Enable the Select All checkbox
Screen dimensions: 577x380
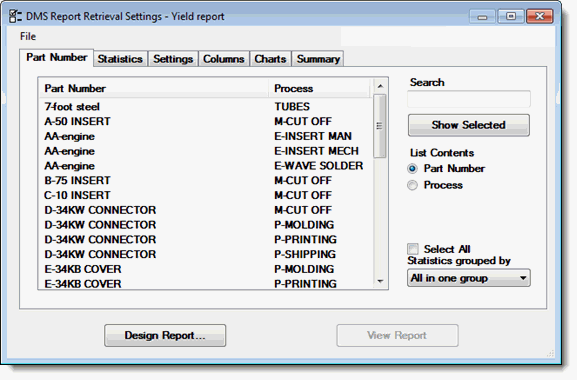(413, 249)
